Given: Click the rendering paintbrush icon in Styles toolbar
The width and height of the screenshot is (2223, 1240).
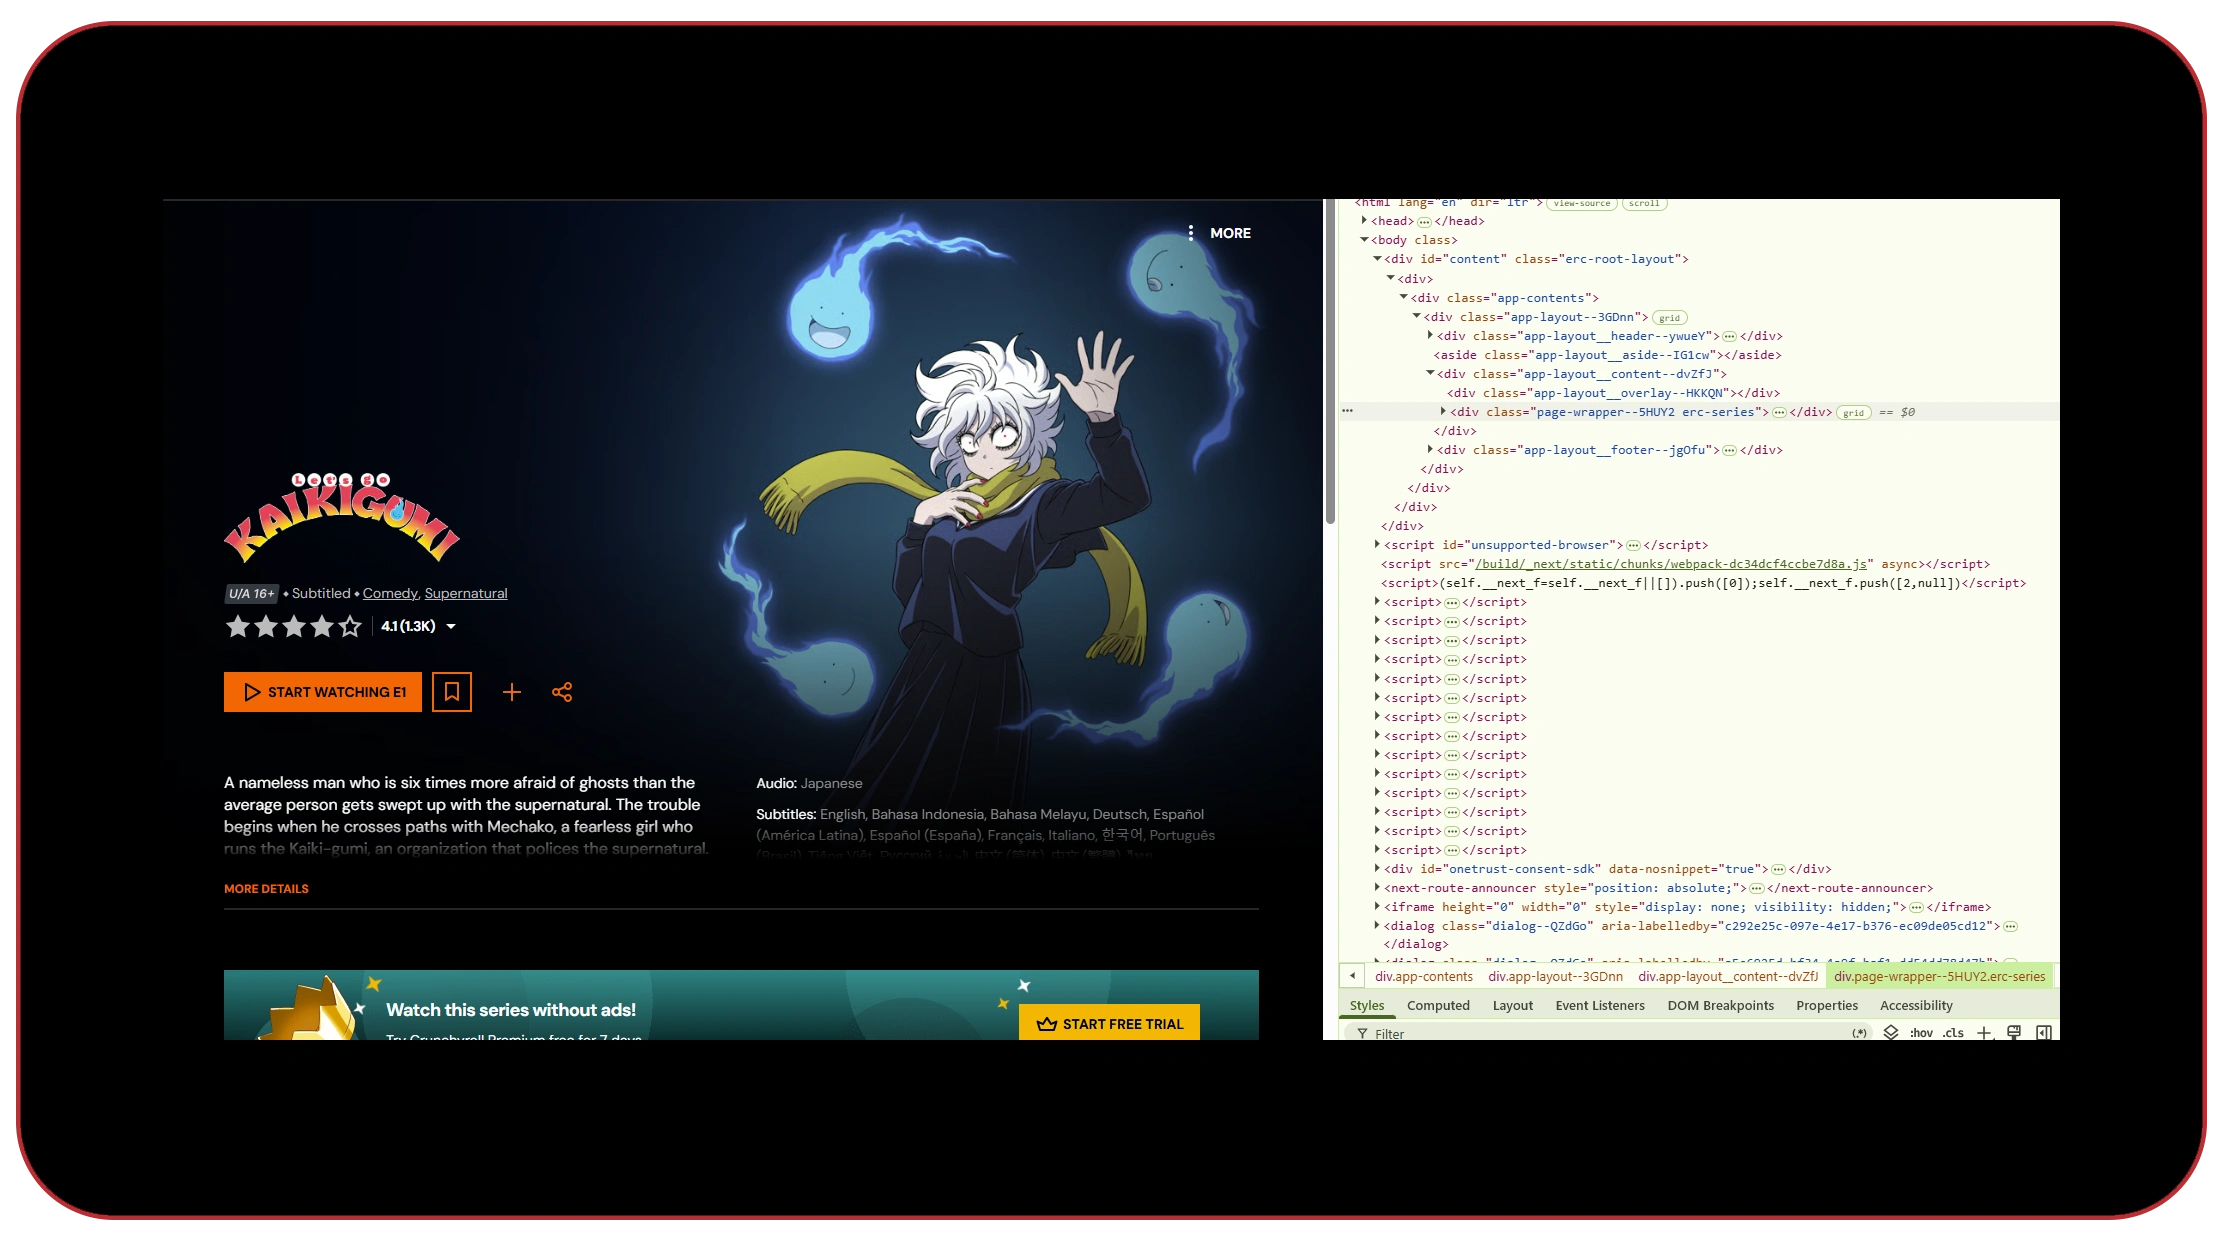Looking at the screenshot, I should click(x=2014, y=1033).
